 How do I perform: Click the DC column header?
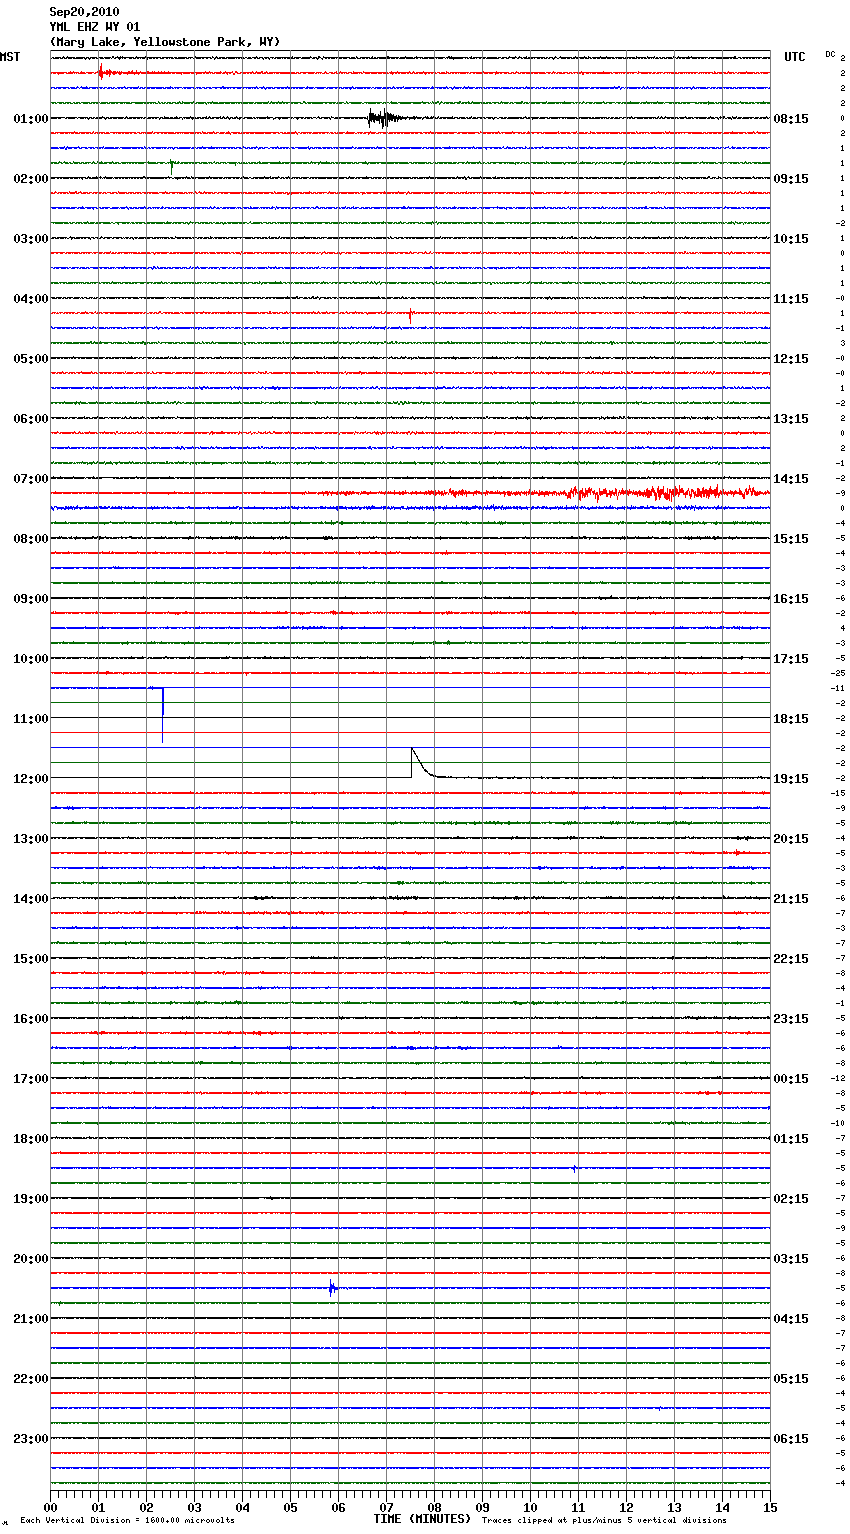(x=830, y=54)
